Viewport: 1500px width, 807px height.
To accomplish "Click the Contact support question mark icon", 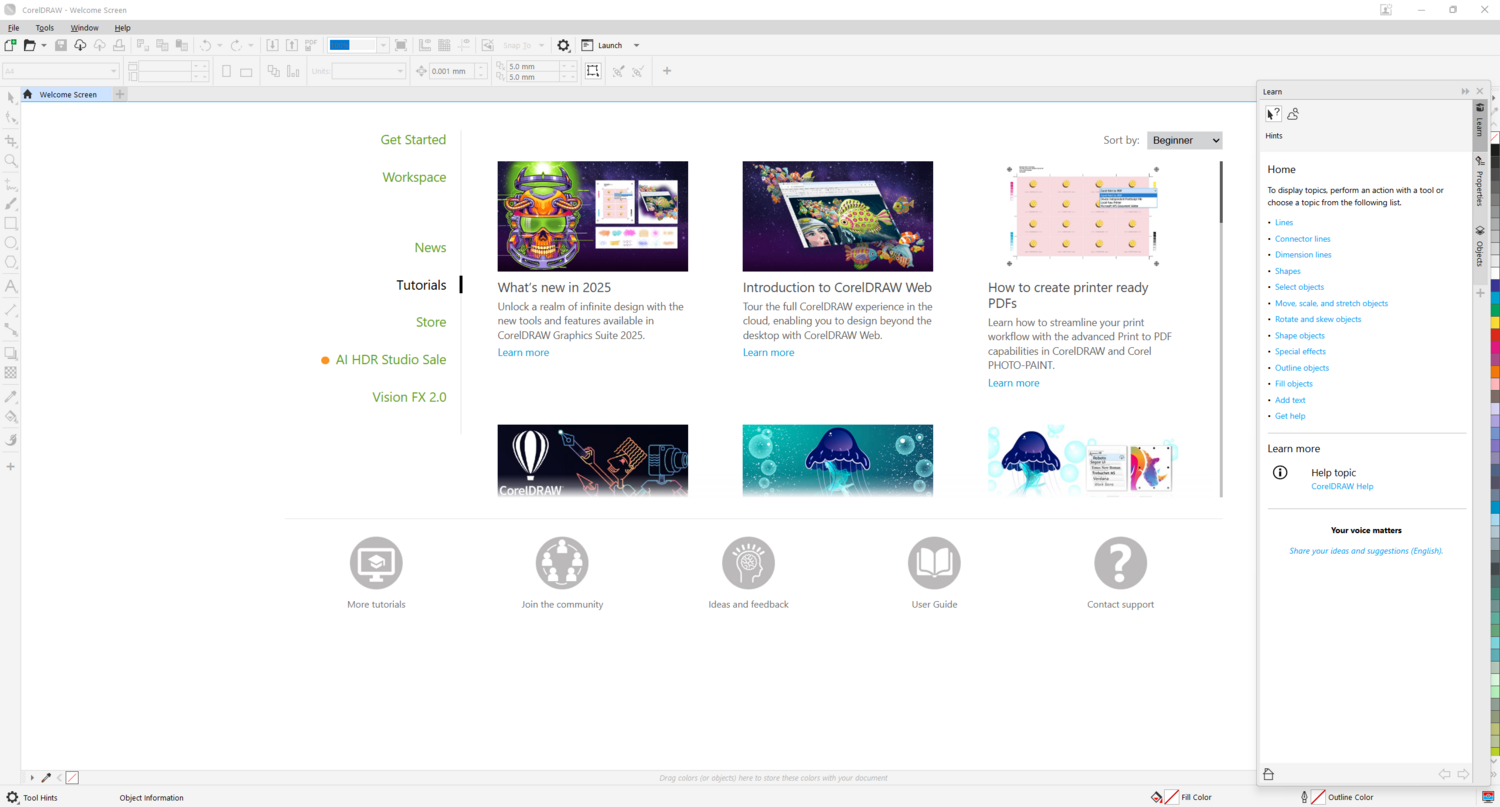I will pyautogui.click(x=1120, y=563).
